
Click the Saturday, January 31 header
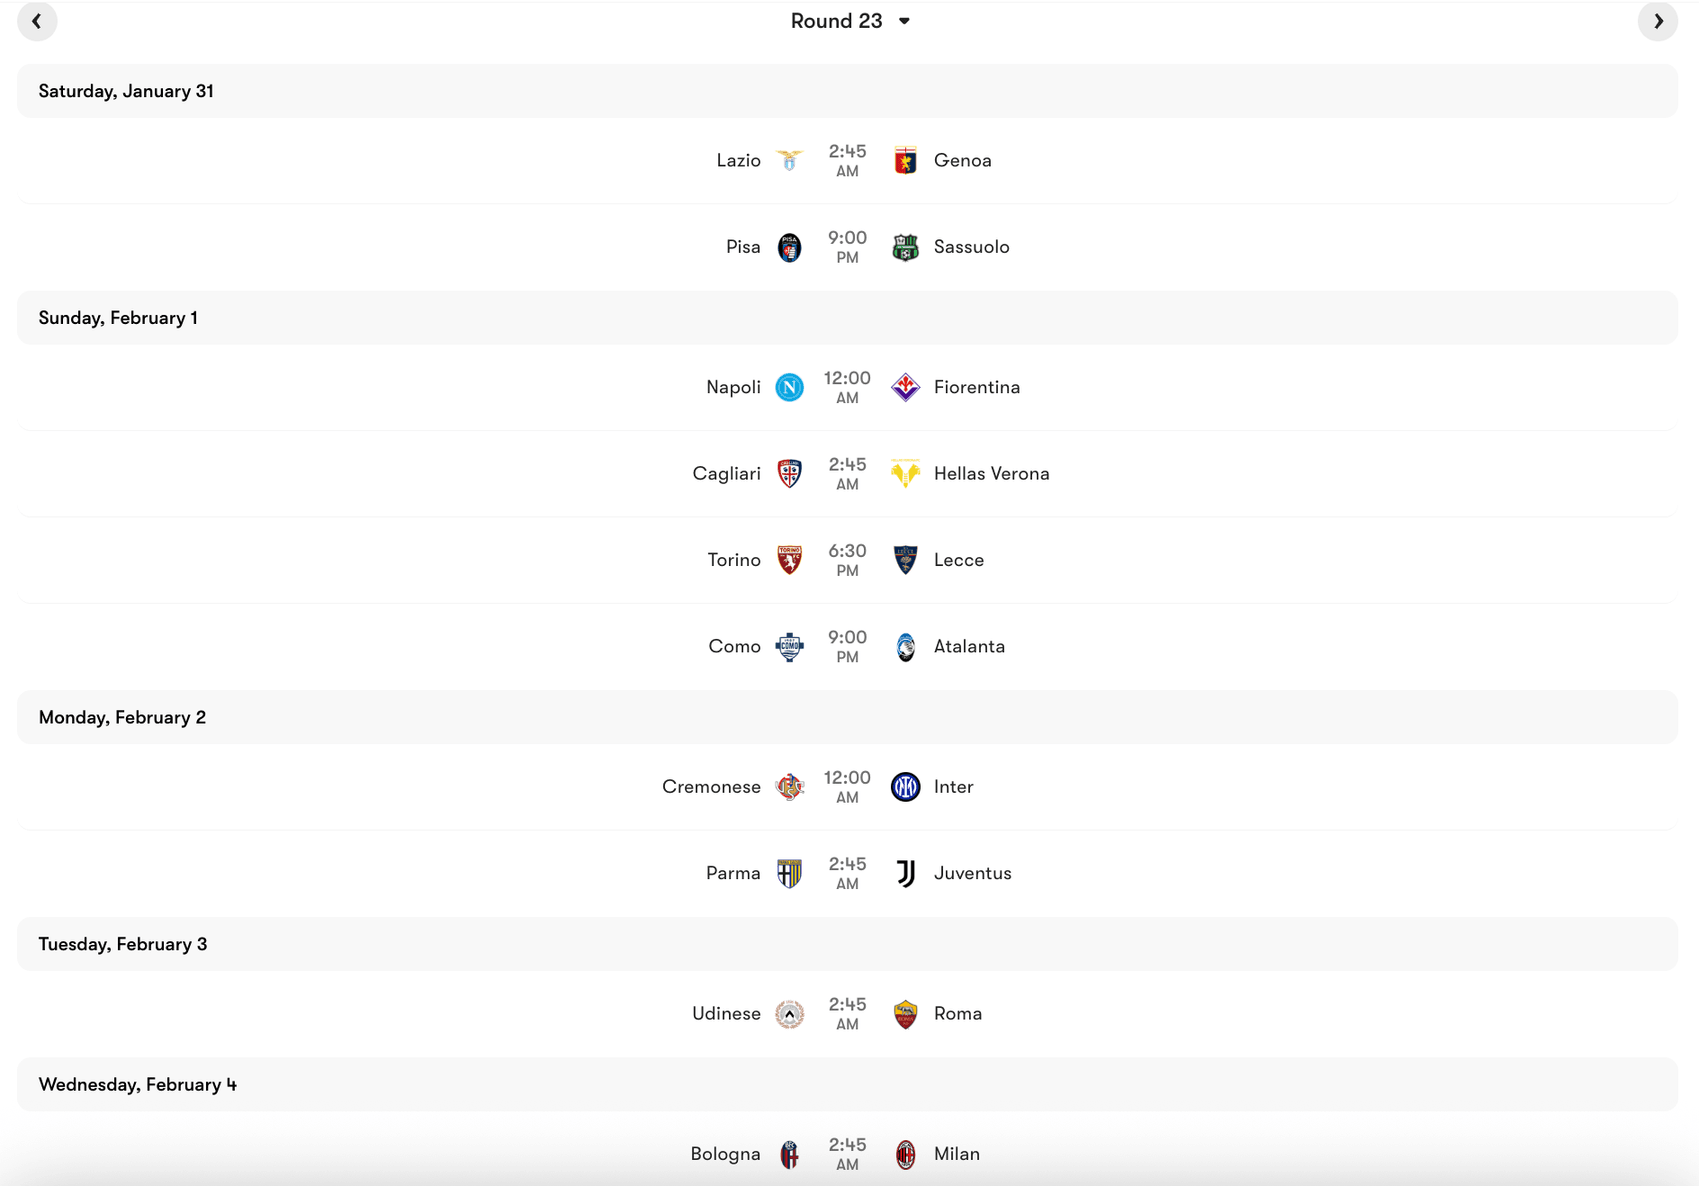tap(126, 90)
